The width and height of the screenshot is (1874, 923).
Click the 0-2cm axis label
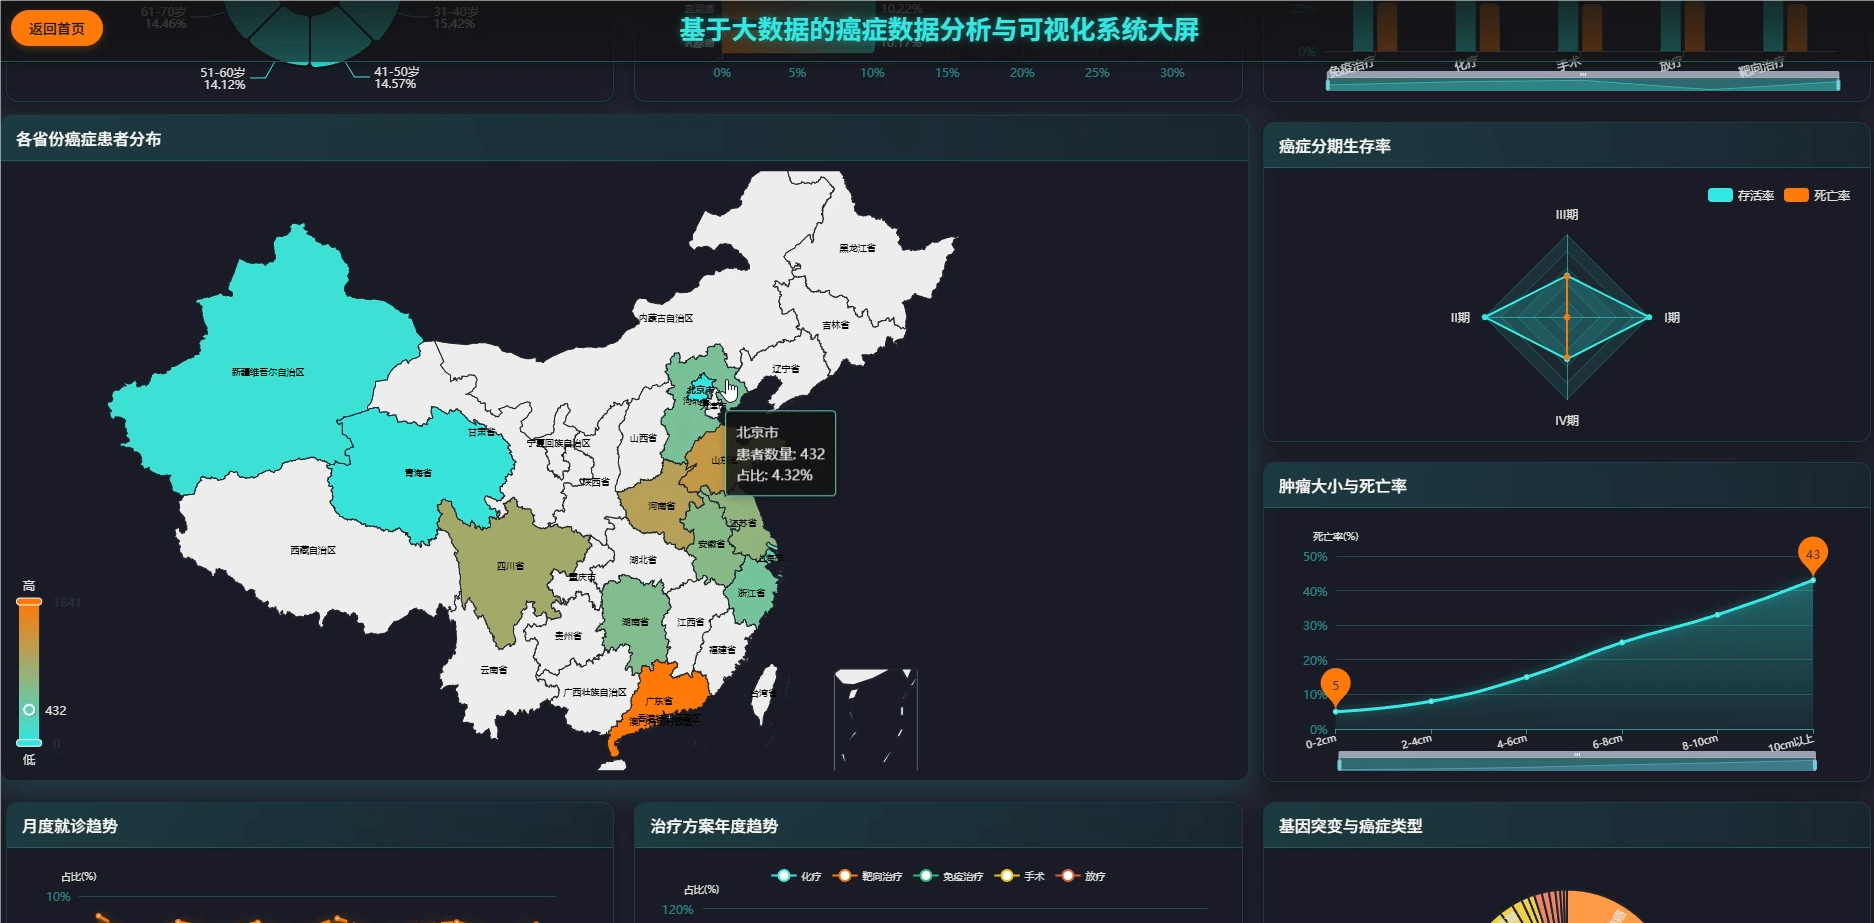[1320, 741]
